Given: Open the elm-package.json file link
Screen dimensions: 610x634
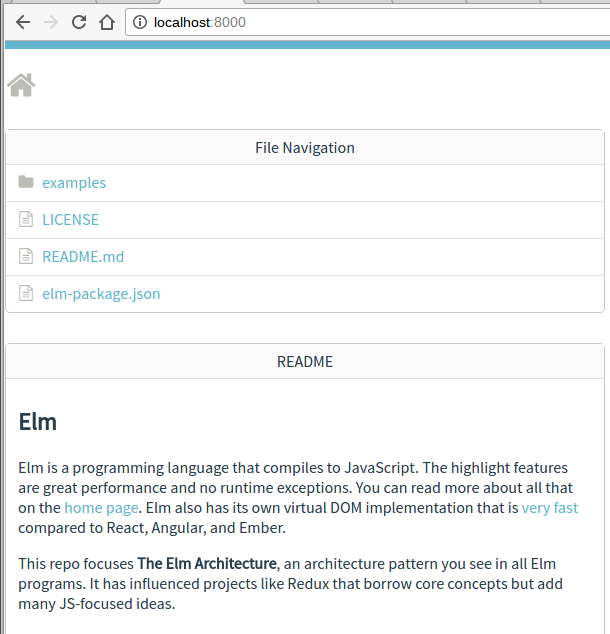Looking at the screenshot, I should [101, 294].
